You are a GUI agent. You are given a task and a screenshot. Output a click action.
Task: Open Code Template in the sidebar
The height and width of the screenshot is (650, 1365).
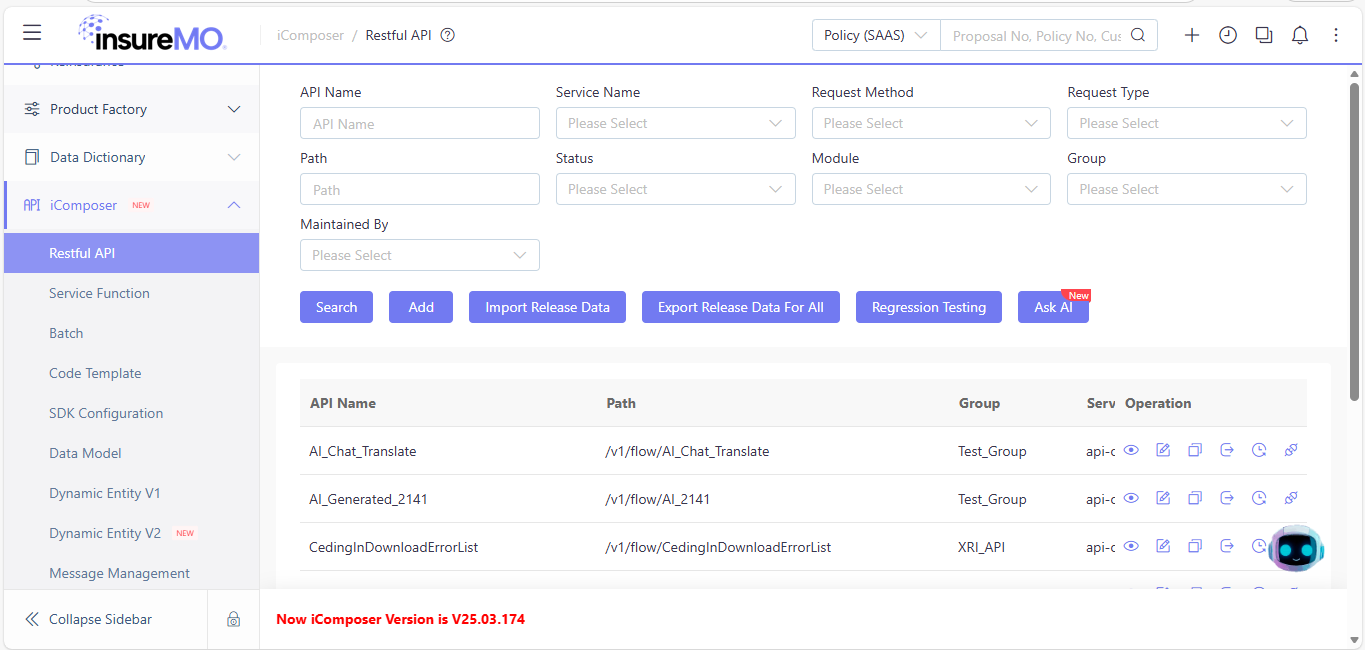(x=131, y=373)
